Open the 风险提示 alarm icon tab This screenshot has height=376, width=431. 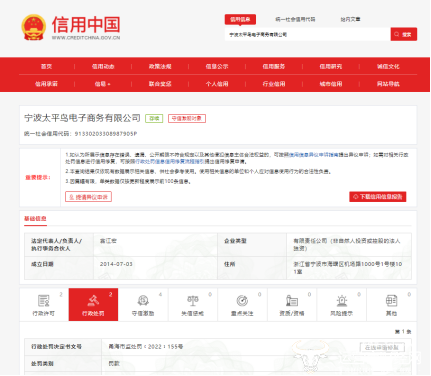[x=342, y=305]
